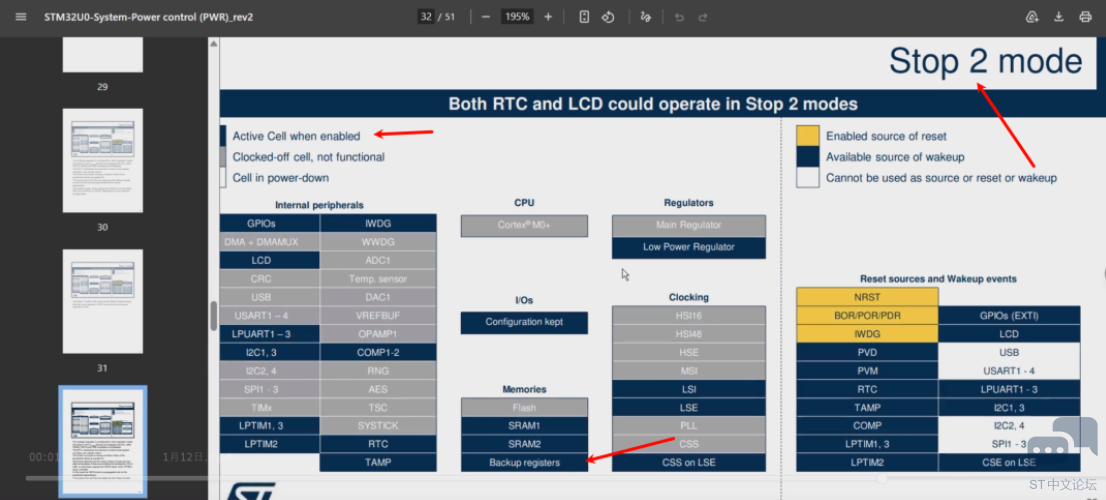The image size is (1106, 500).
Task: Click the OPAMP1 cell
Action: point(378,334)
